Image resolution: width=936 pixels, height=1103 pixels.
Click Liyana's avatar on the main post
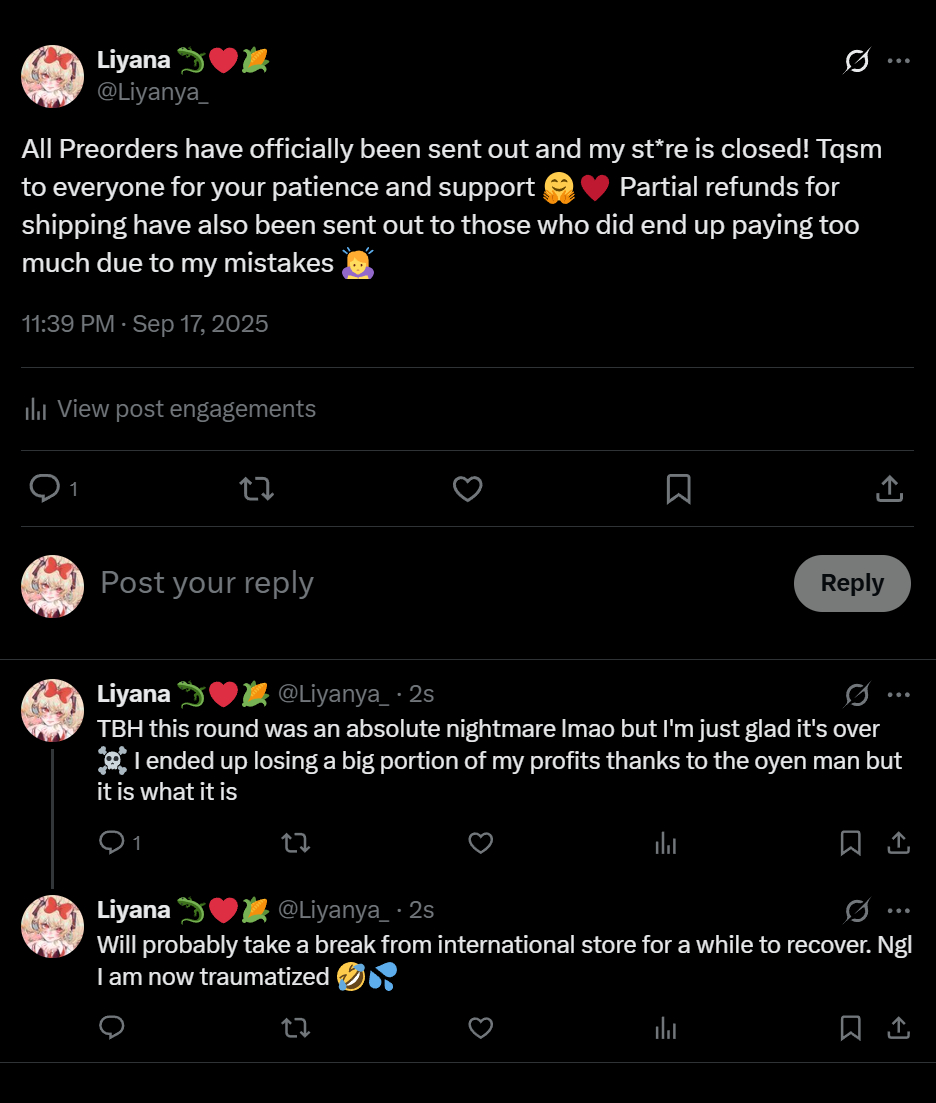pyautogui.click(x=52, y=76)
